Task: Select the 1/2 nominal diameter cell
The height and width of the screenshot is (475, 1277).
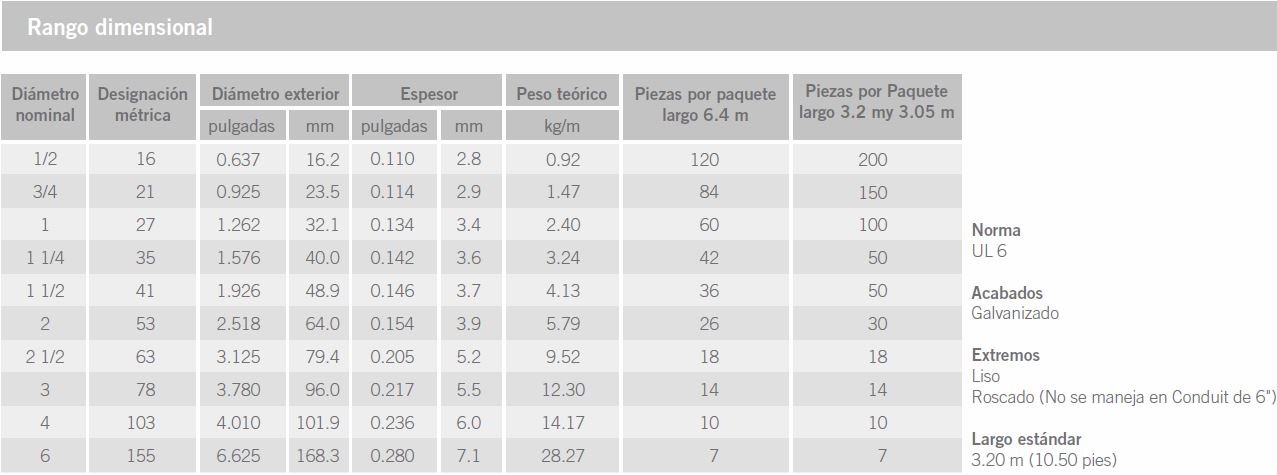Action: point(45,160)
